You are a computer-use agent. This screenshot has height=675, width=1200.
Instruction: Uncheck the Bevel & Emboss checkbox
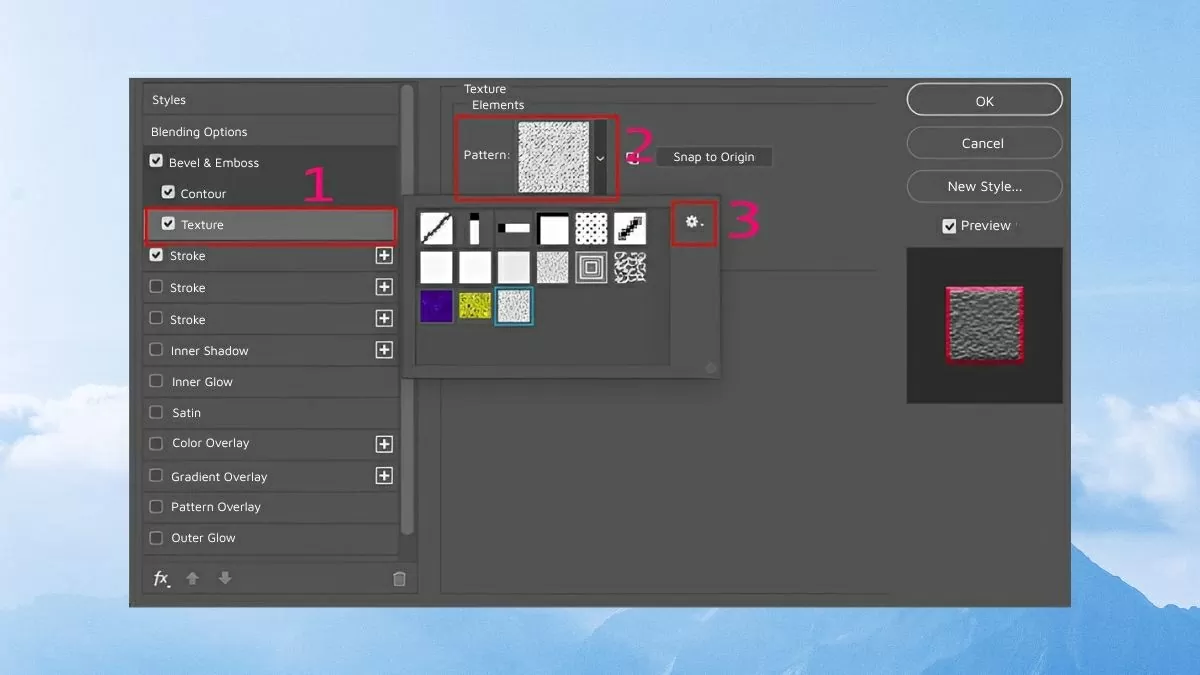click(x=156, y=162)
